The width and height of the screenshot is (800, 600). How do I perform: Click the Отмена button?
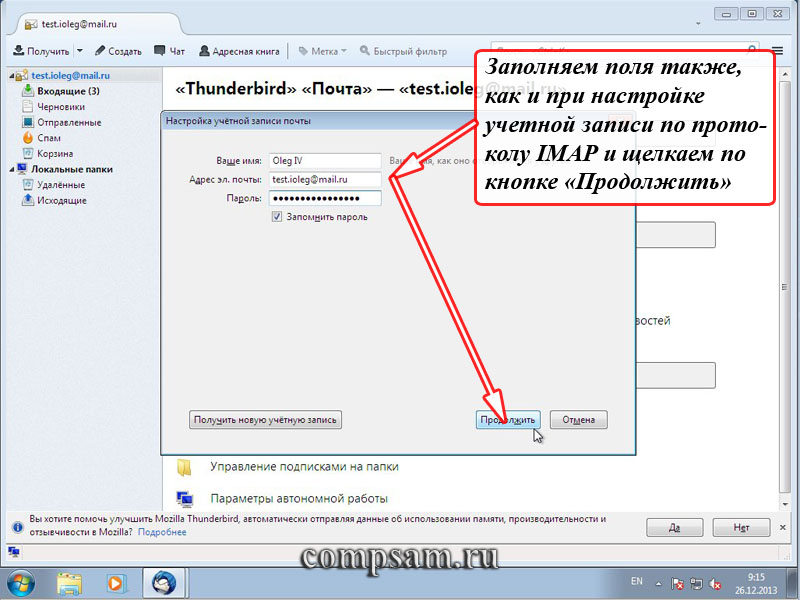(x=579, y=420)
